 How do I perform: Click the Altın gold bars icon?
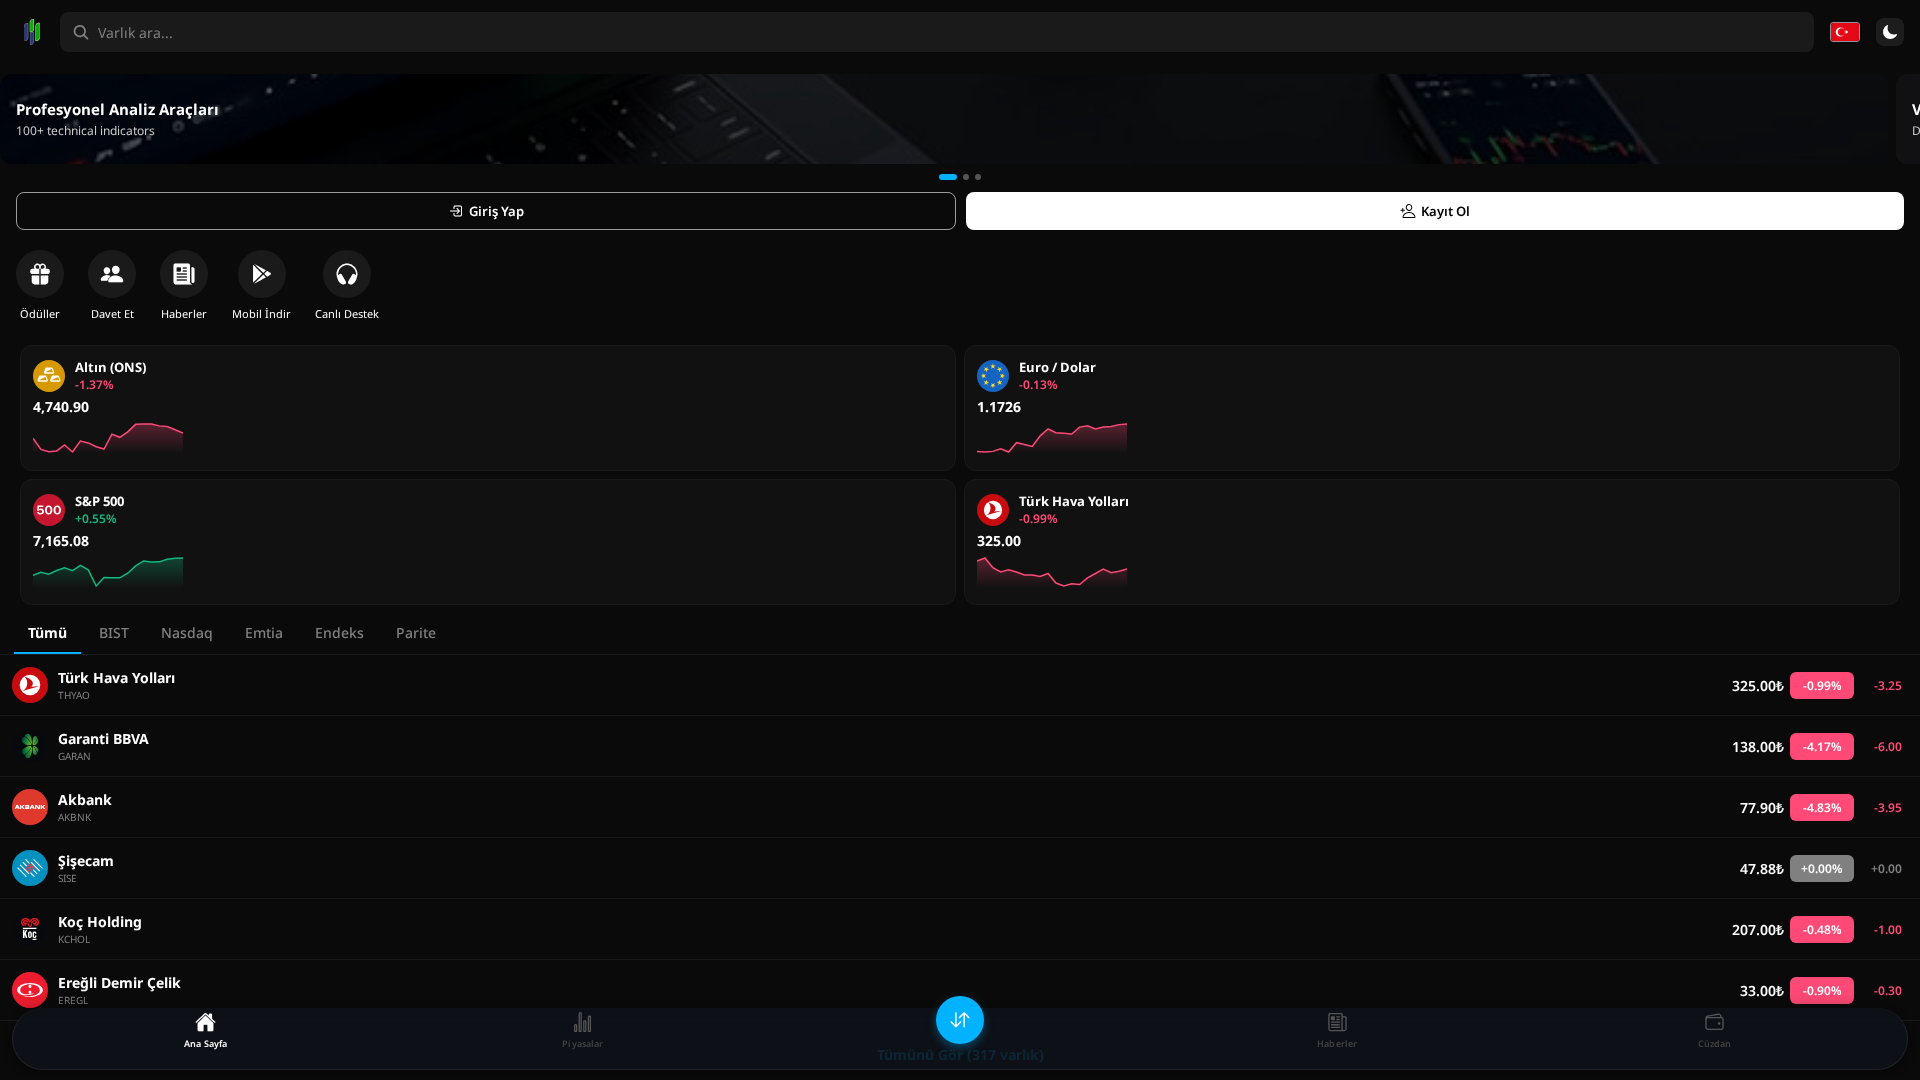tap(49, 376)
